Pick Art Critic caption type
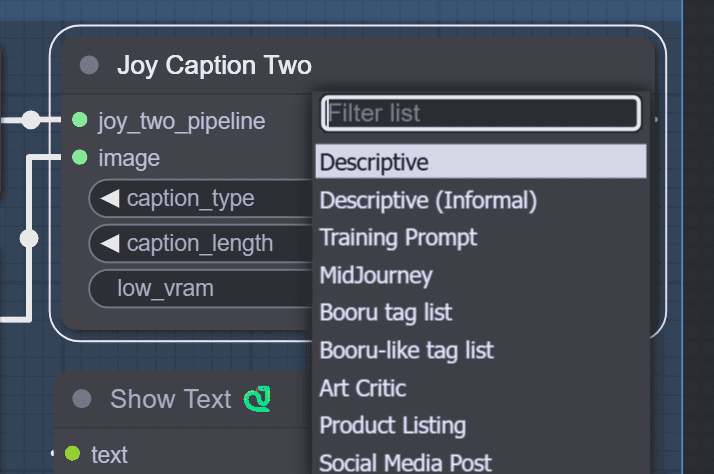 point(481,388)
